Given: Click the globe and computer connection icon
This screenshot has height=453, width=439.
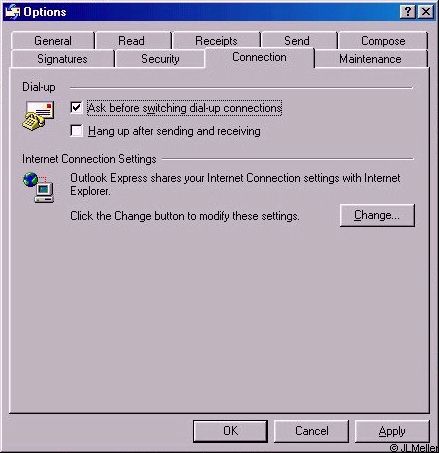Looking at the screenshot, I should point(39,187).
